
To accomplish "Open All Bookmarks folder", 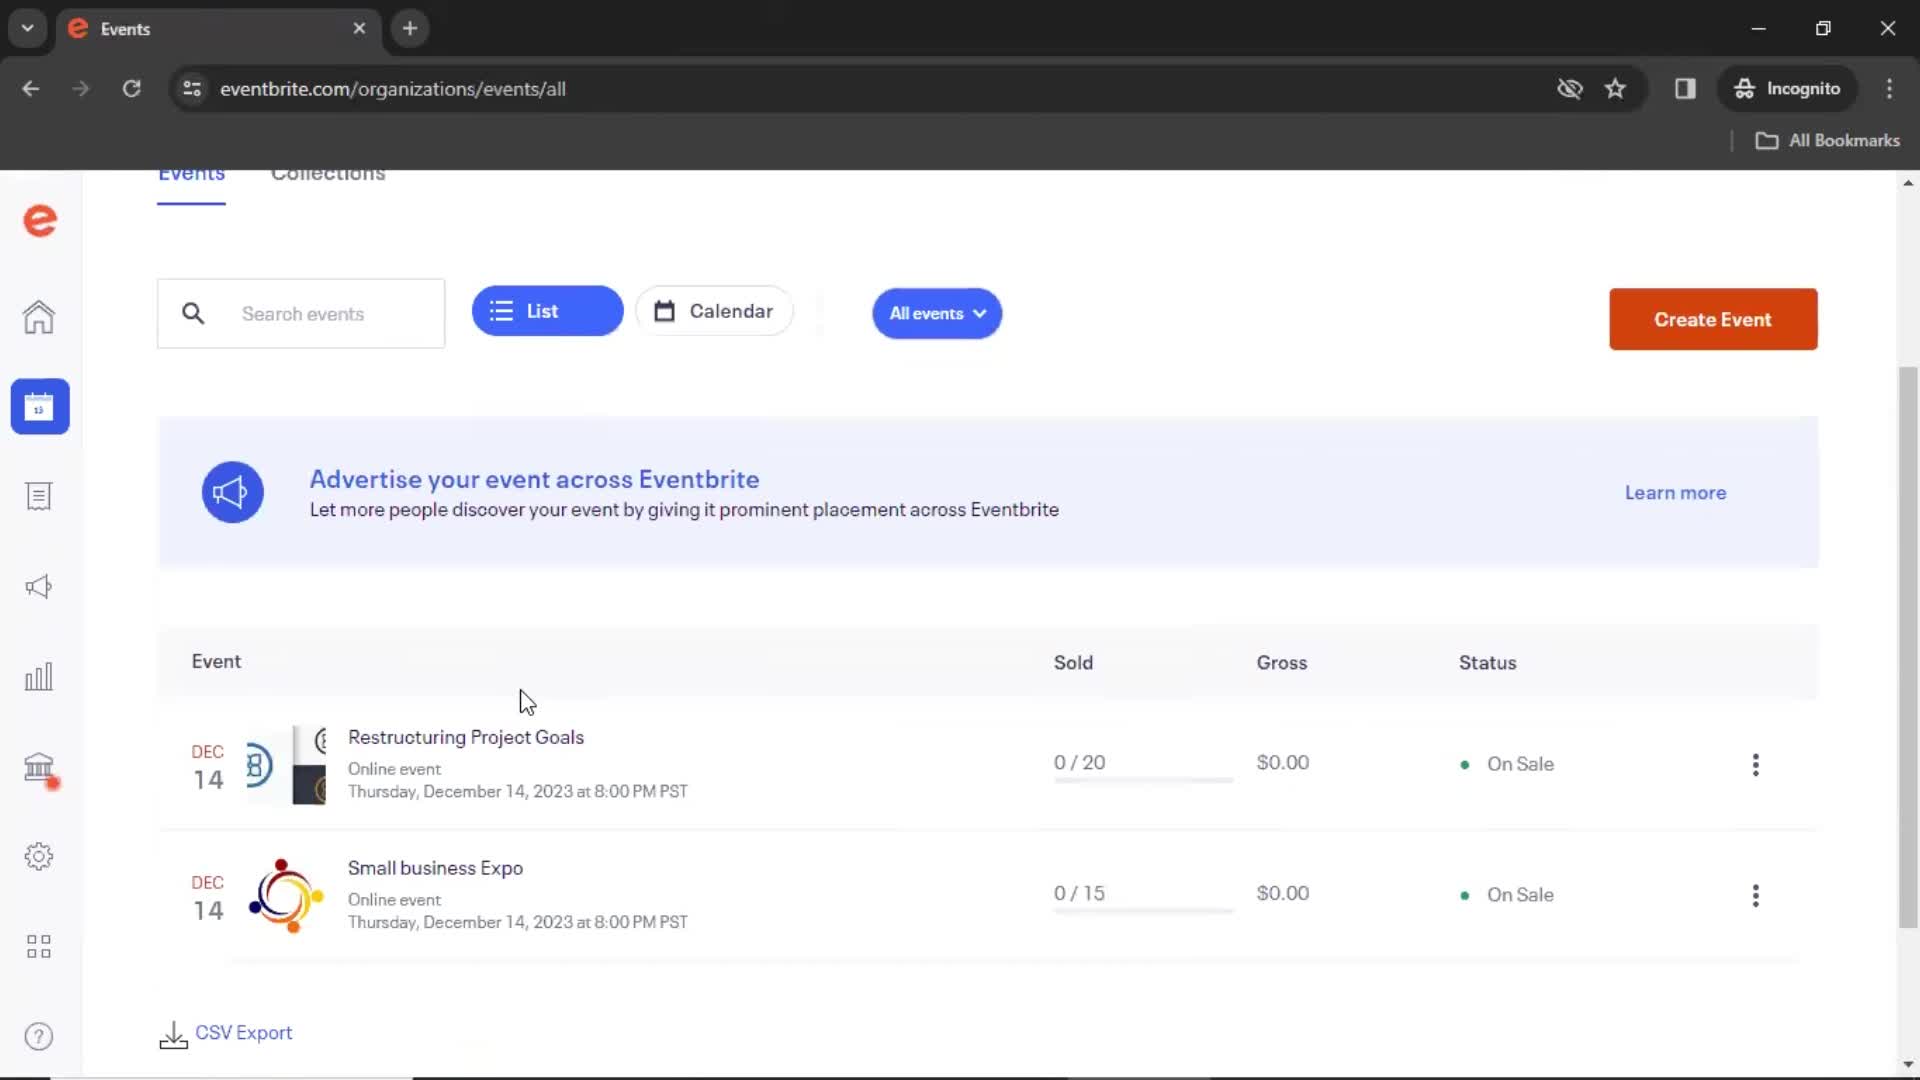I will tap(1827, 141).
